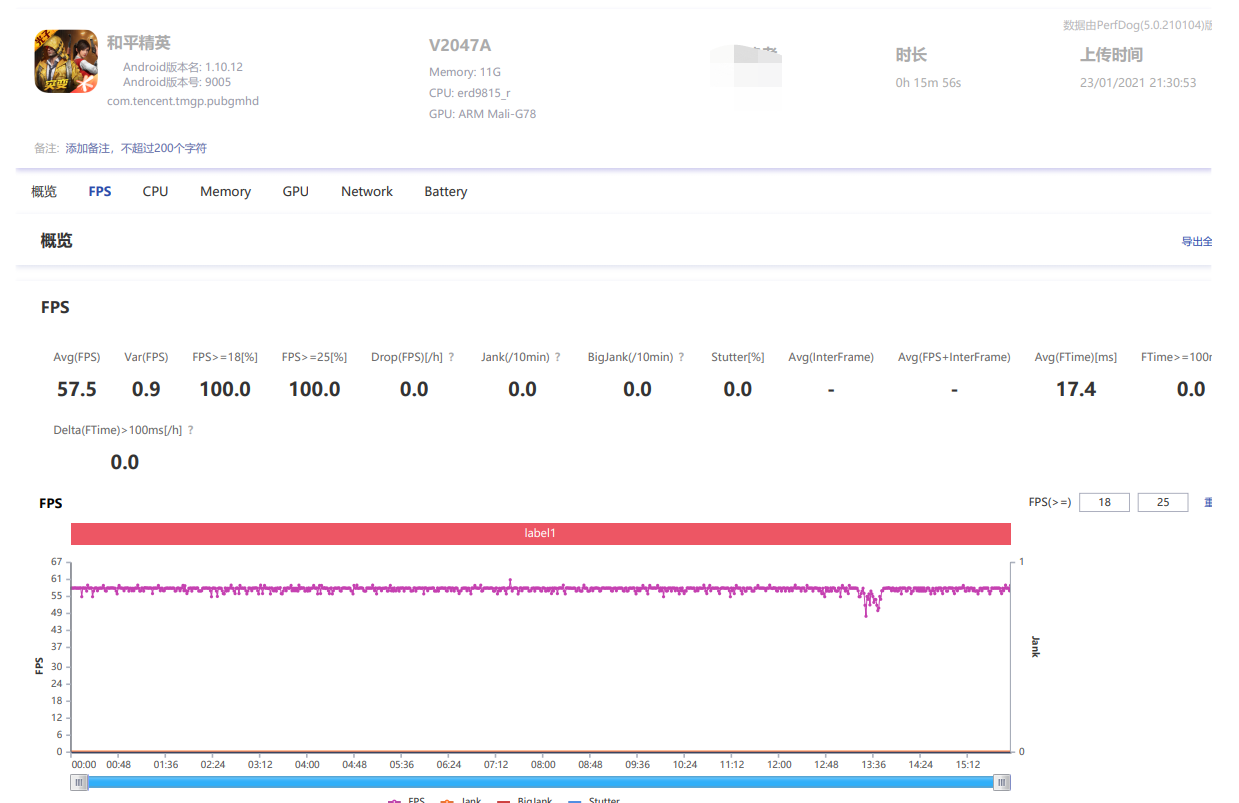The height and width of the screenshot is (803, 1239).
Task: Click the 和平精英 app title
Action: click(x=139, y=42)
